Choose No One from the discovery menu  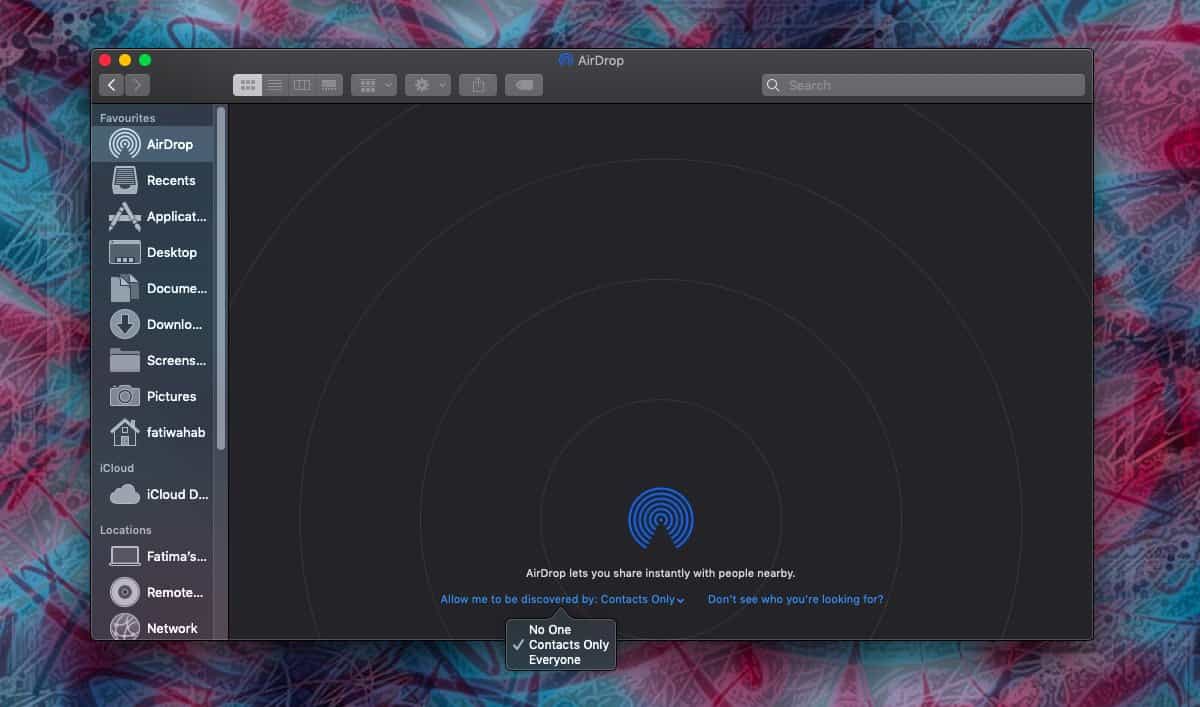(561, 630)
